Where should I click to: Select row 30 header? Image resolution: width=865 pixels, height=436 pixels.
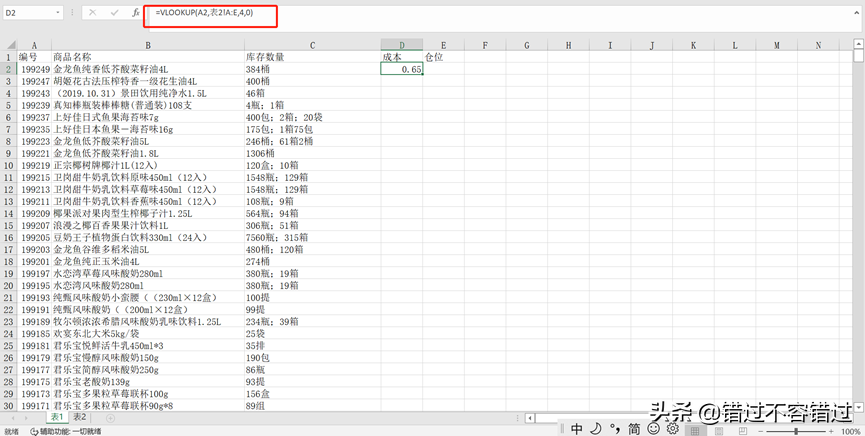tap(9, 406)
